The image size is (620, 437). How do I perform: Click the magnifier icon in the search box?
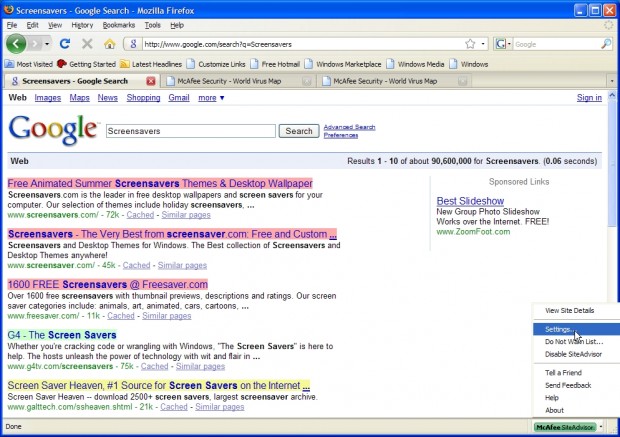tap(606, 44)
